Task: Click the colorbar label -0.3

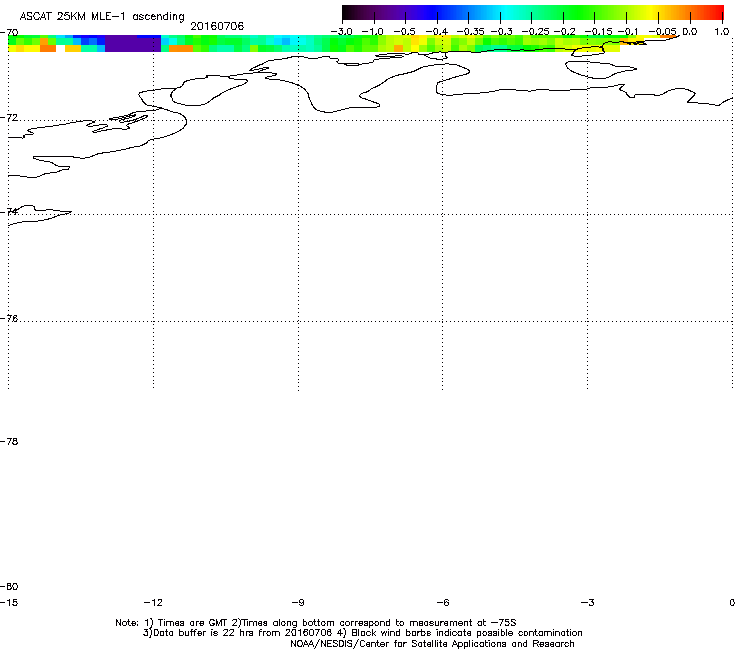Action: coord(502,32)
